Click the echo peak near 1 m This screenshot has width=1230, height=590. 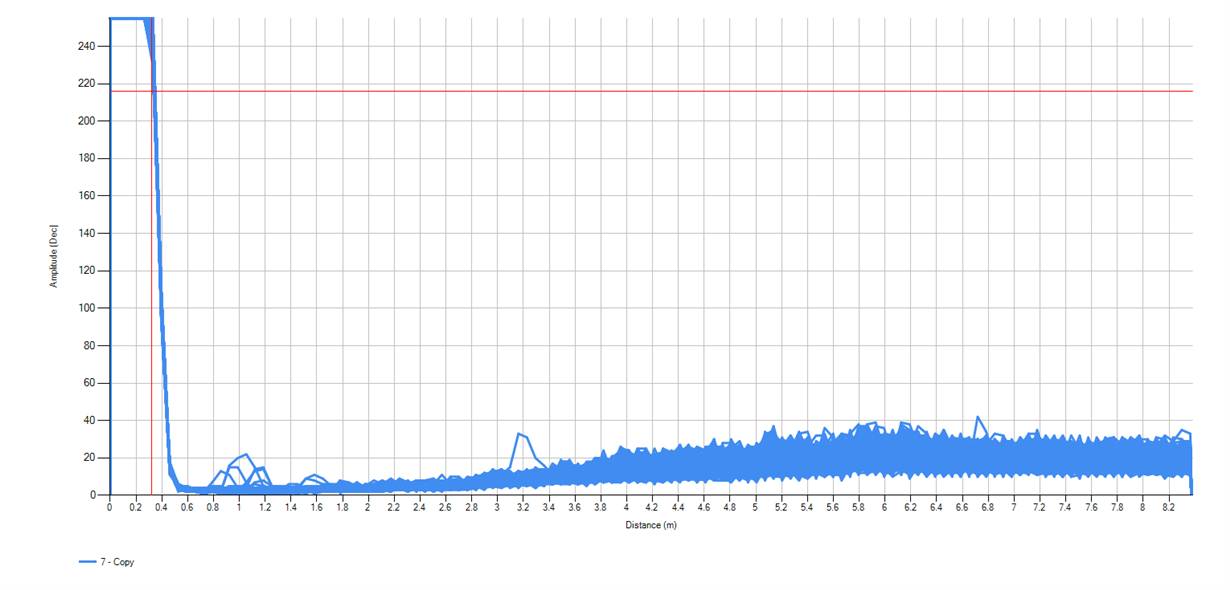coord(245,455)
